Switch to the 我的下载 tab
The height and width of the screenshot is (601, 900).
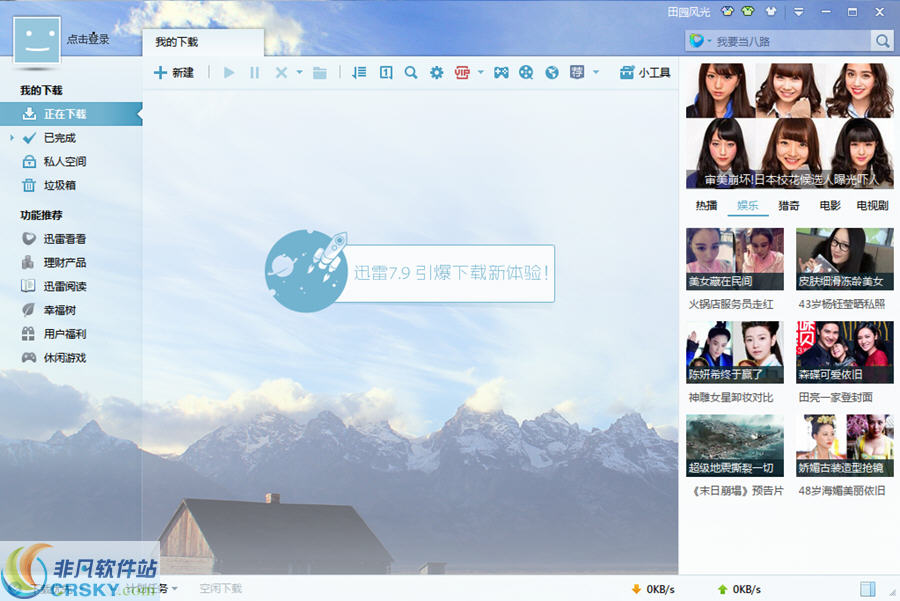tap(203, 42)
